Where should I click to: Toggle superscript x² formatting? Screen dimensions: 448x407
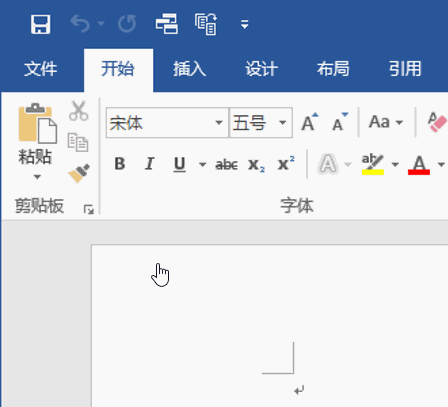click(x=286, y=163)
